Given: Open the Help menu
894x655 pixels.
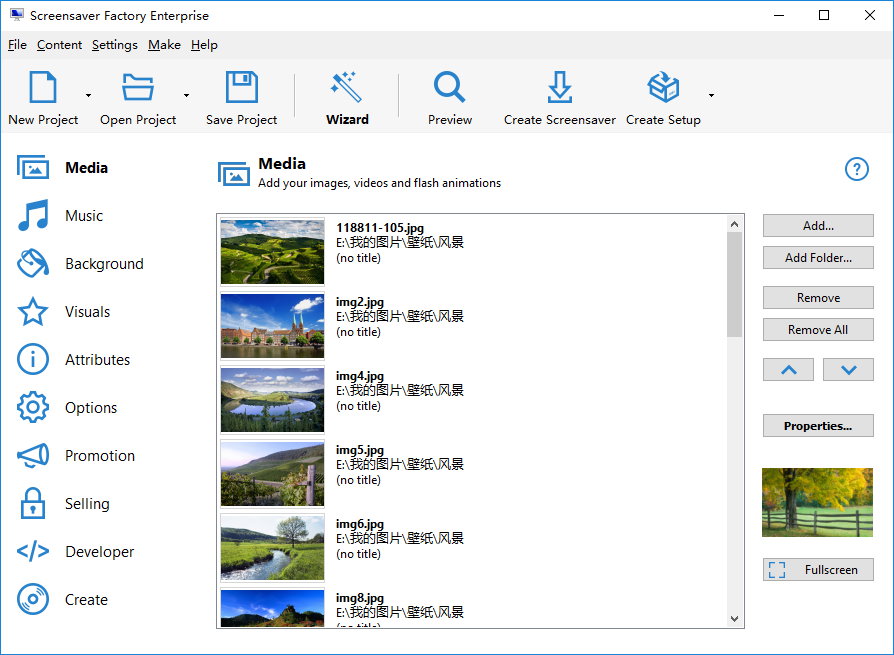Looking at the screenshot, I should coord(204,45).
